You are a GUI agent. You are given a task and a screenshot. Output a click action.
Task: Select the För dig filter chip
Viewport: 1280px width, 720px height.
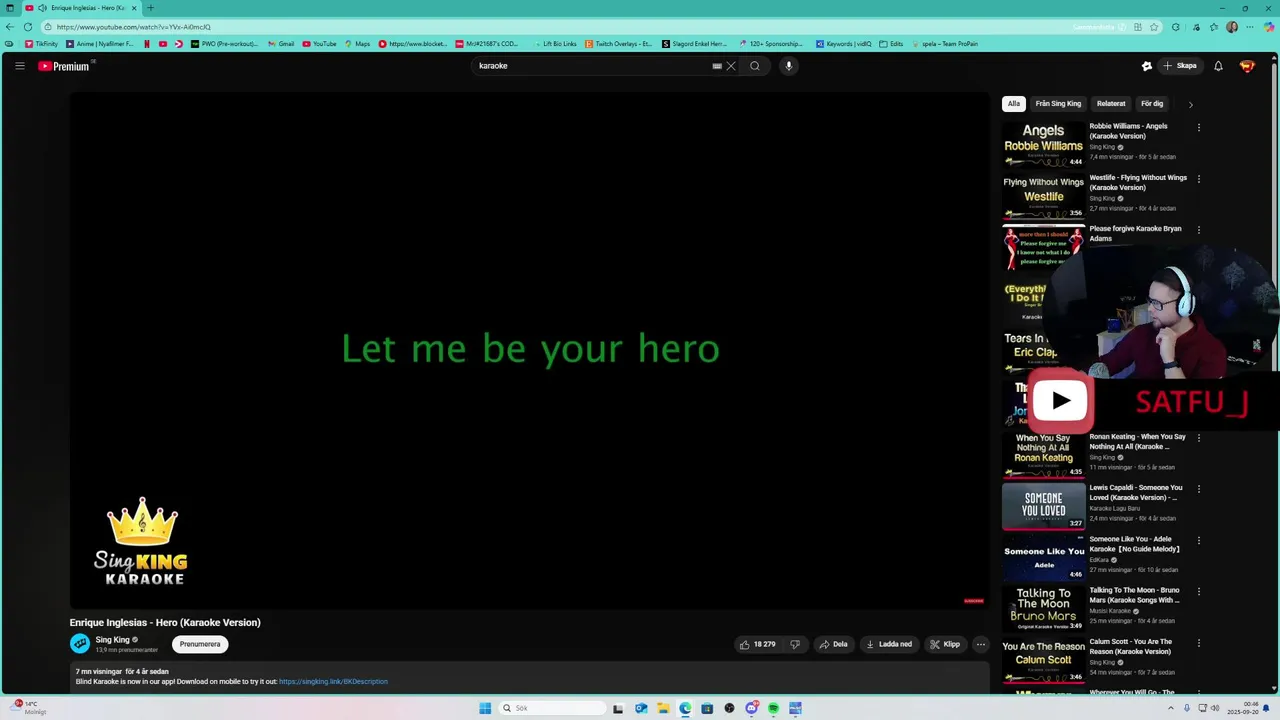coord(1152,104)
